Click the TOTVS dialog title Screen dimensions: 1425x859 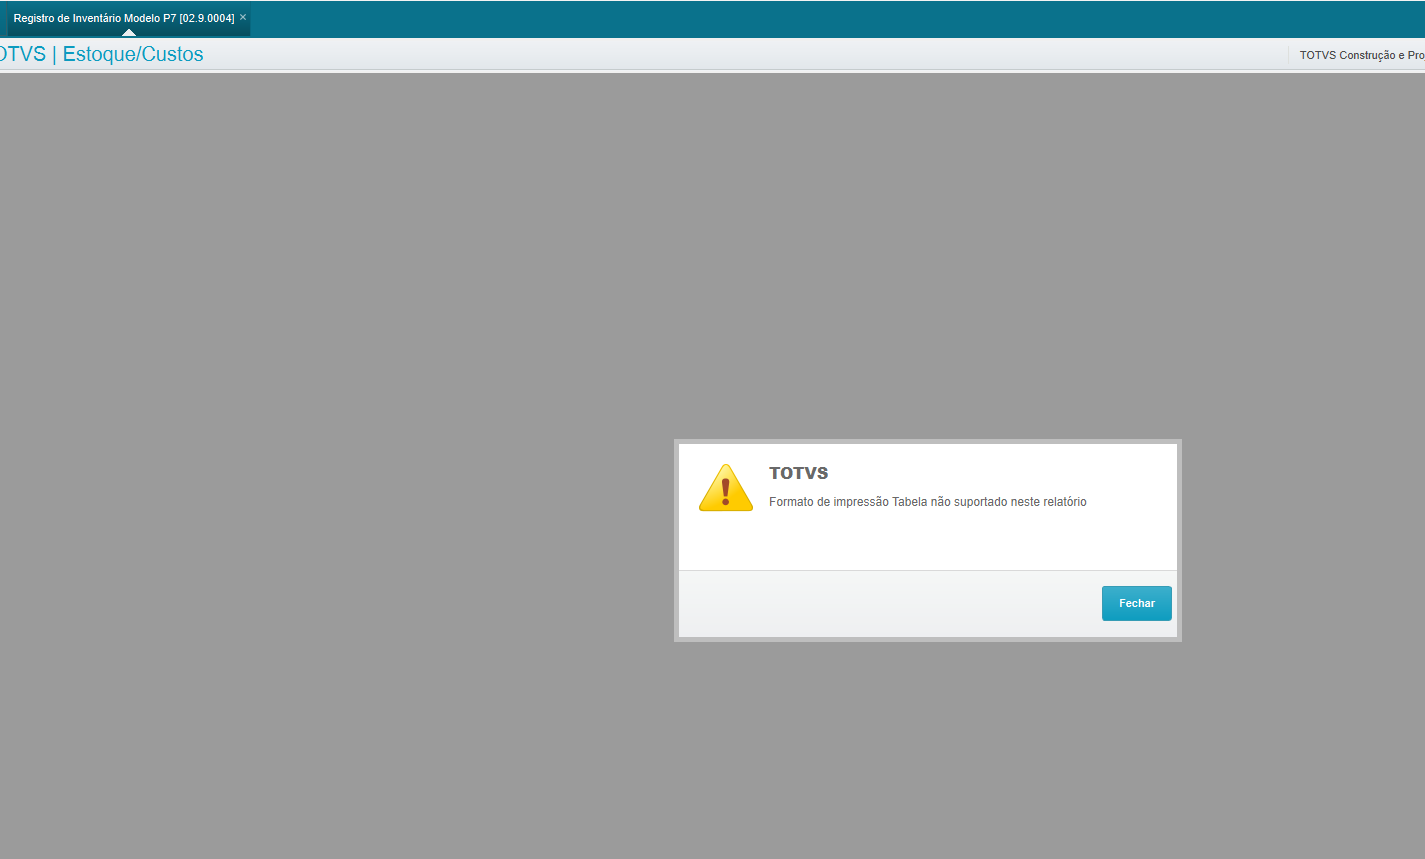(x=798, y=473)
